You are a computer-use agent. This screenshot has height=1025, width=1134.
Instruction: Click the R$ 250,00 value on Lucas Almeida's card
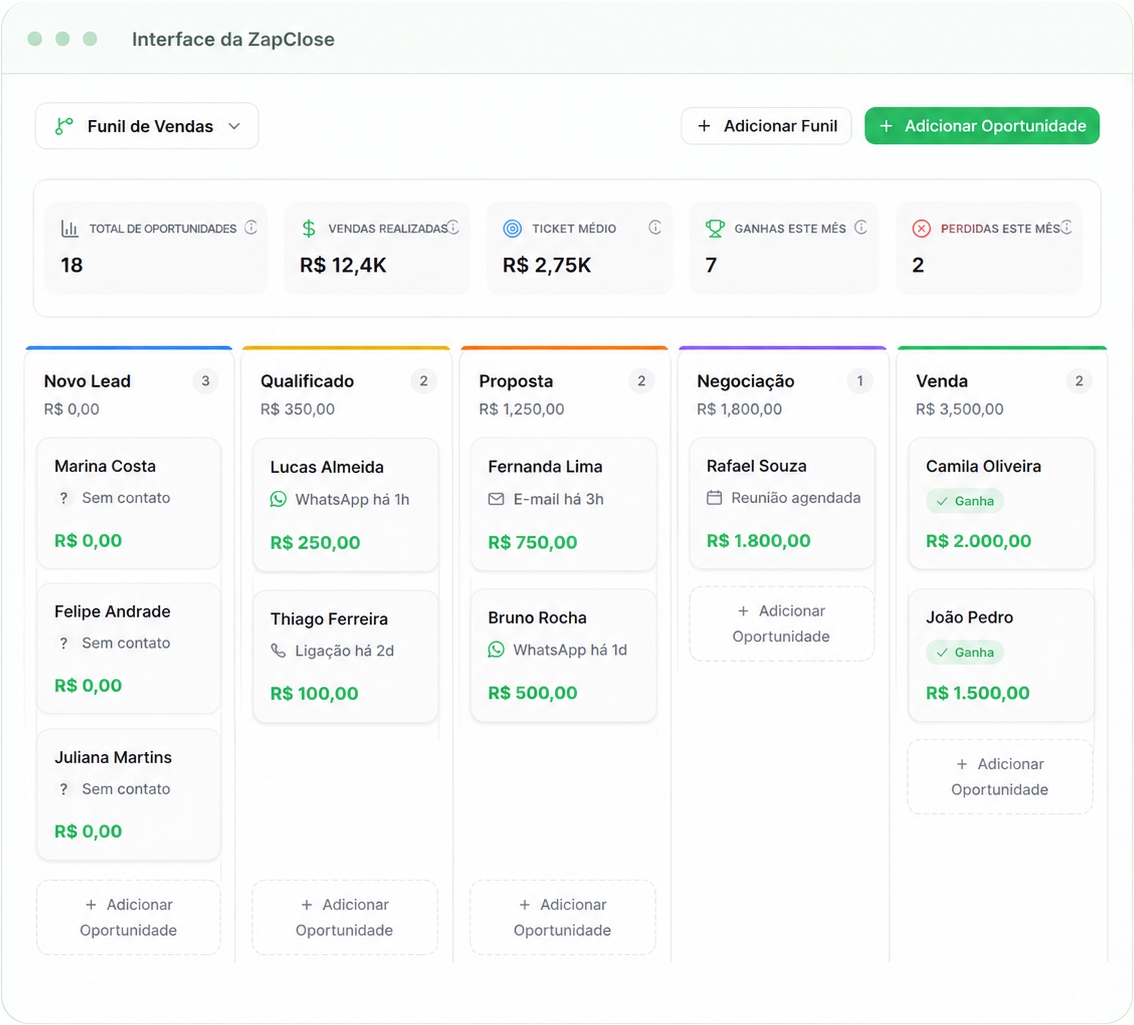click(x=315, y=543)
